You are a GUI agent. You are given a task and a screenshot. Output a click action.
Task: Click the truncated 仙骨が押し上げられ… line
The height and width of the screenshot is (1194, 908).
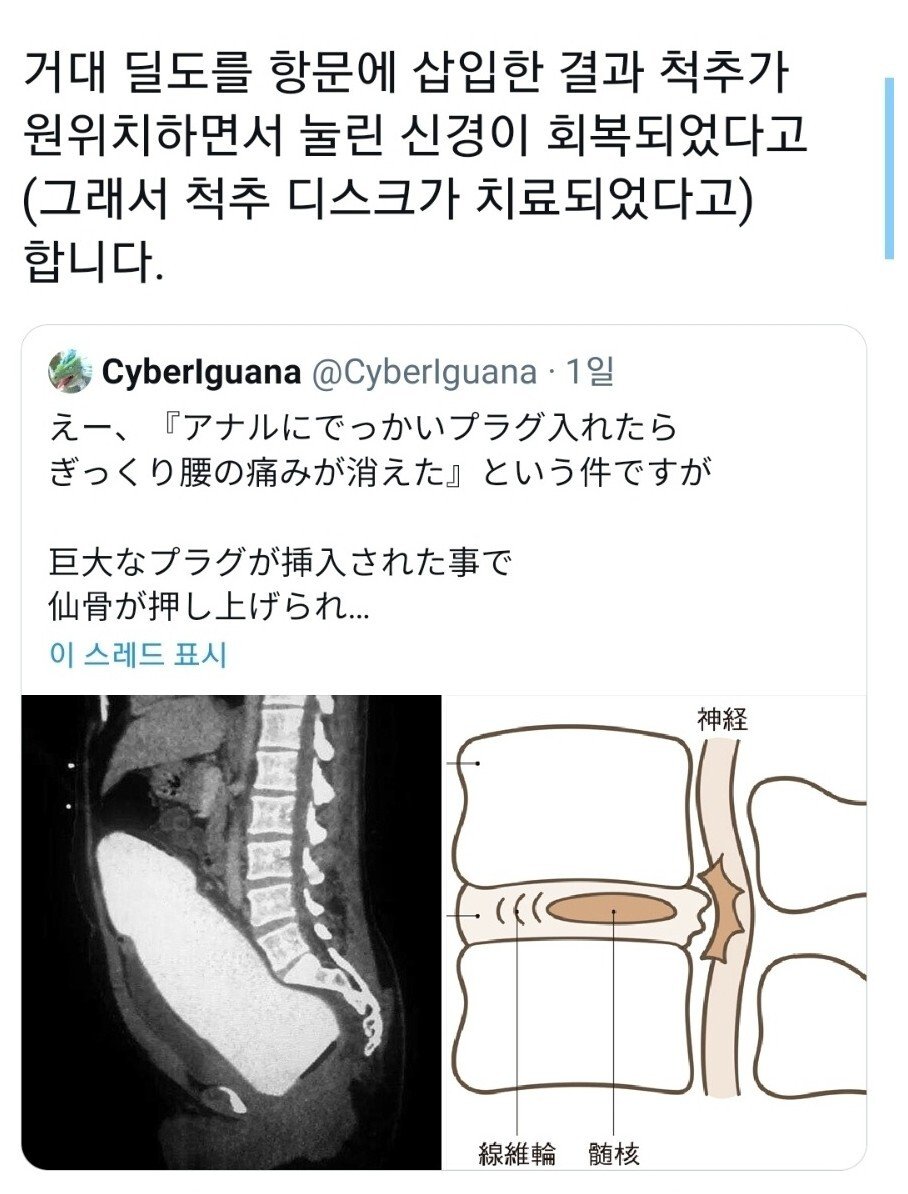click(x=209, y=605)
